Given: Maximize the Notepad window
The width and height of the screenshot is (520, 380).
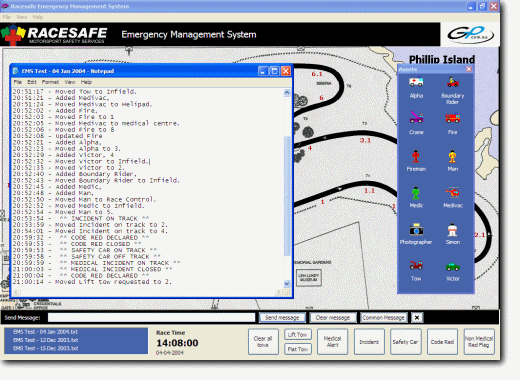Looking at the screenshot, I should tap(274, 71).
